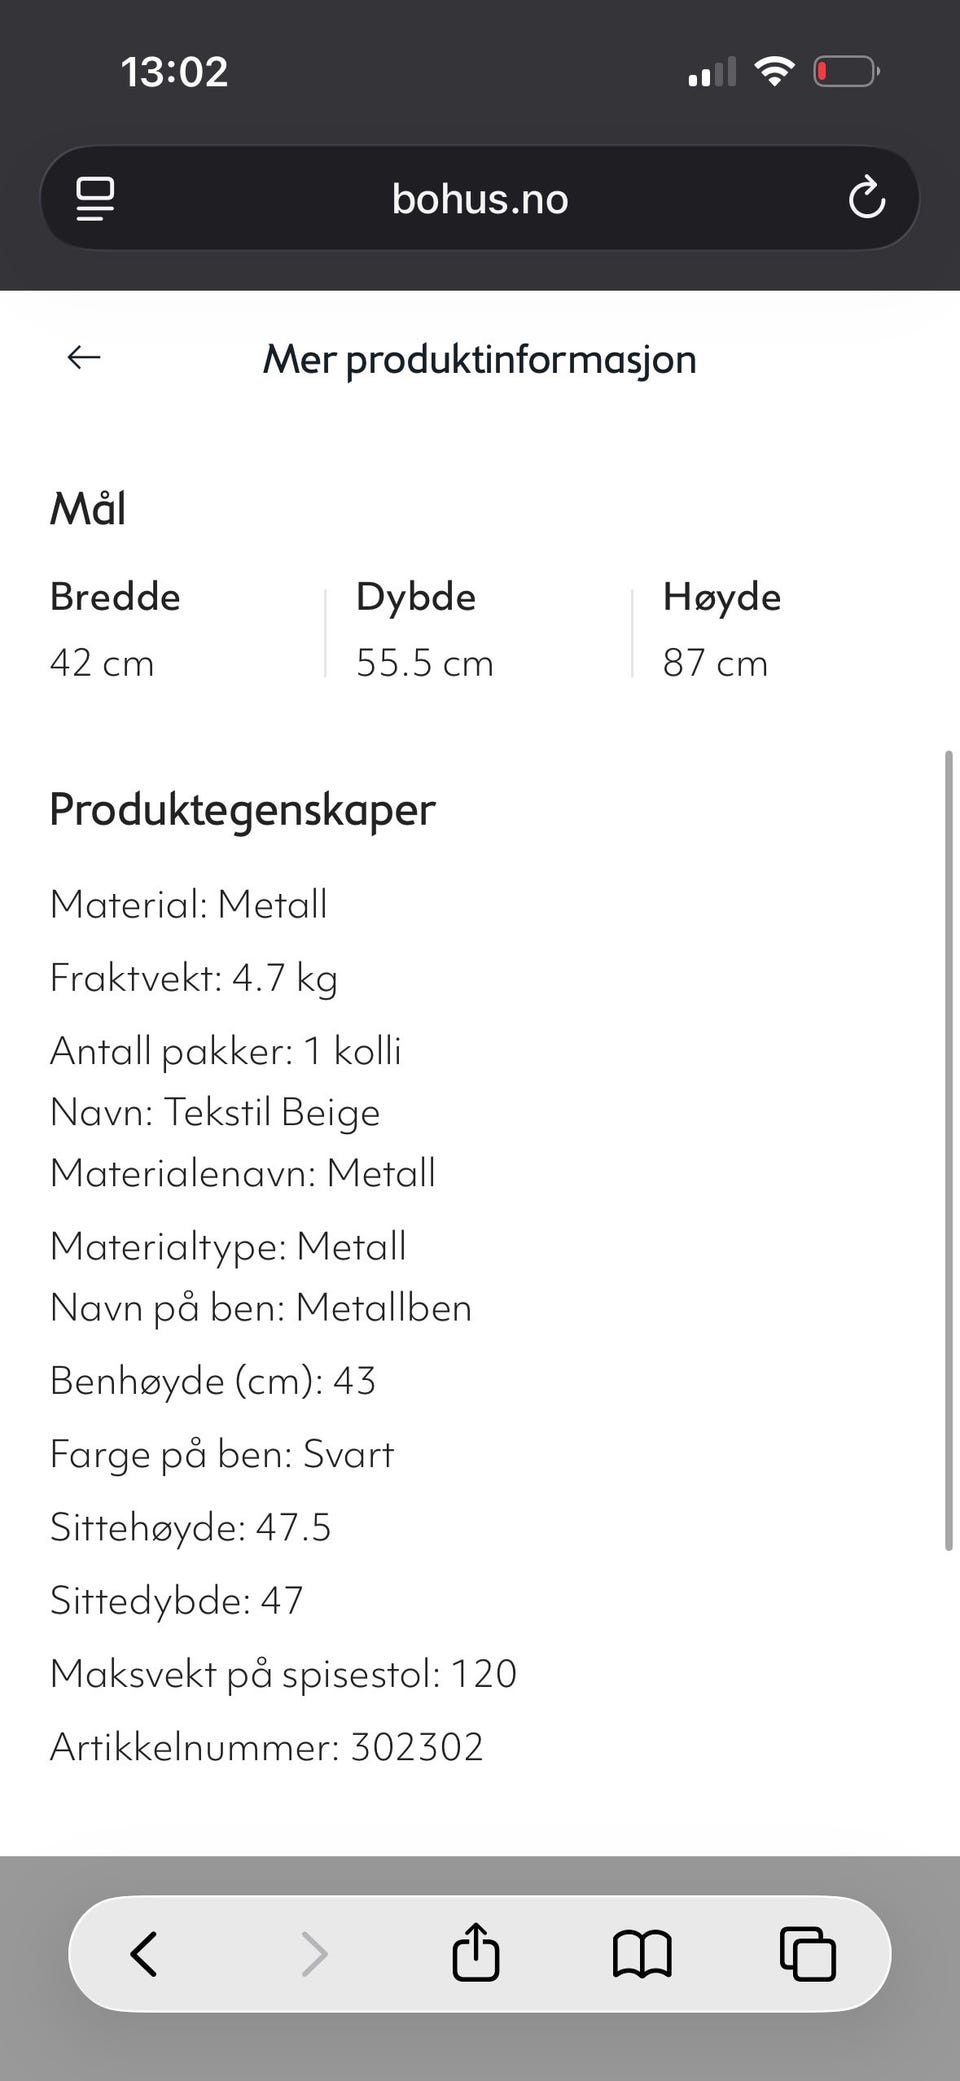
Task: Tap the Produktegenskaper section heading
Action: click(x=243, y=809)
